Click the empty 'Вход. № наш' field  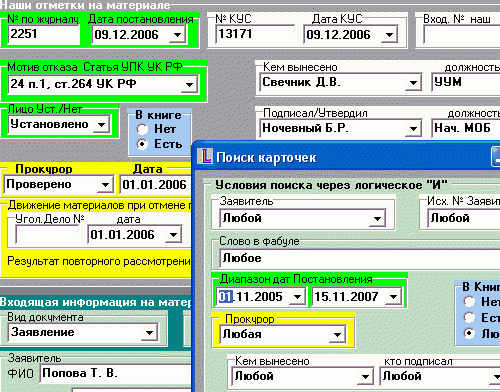tap(461, 35)
